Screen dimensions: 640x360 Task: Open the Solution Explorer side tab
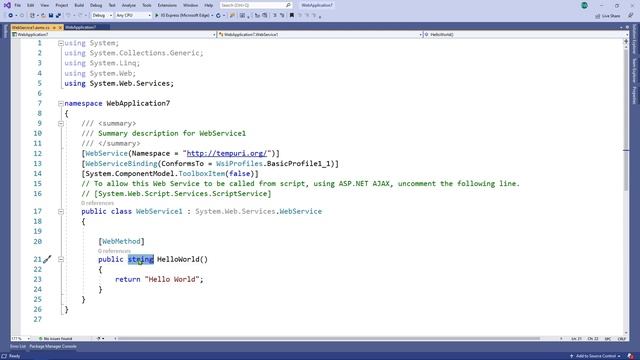[x=635, y=40]
